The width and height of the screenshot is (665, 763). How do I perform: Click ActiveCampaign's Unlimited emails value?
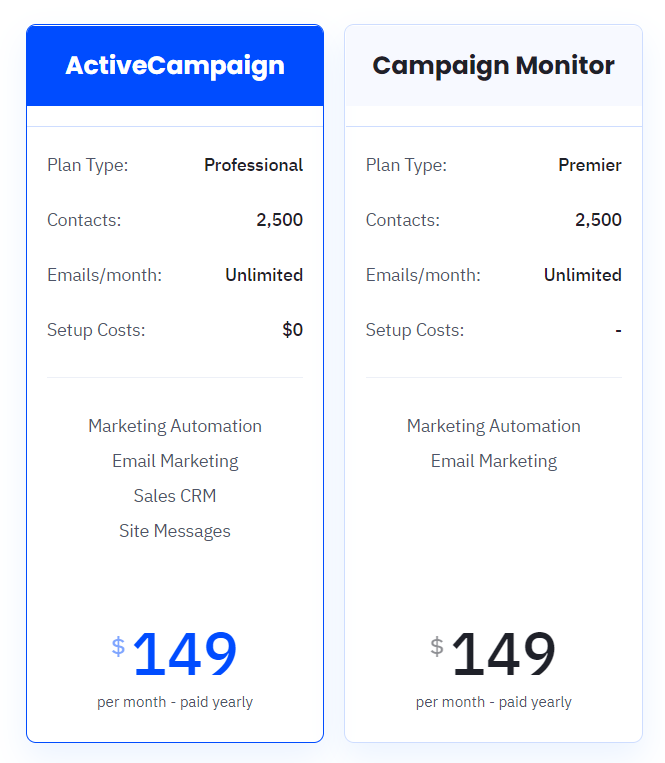pyautogui.click(x=264, y=275)
